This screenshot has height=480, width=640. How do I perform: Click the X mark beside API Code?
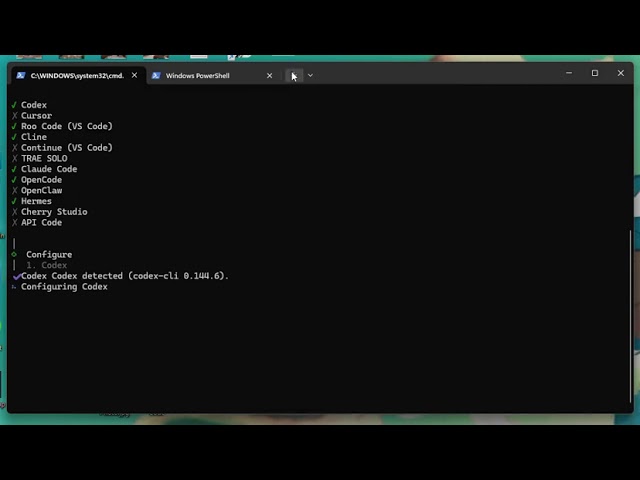[15, 222]
